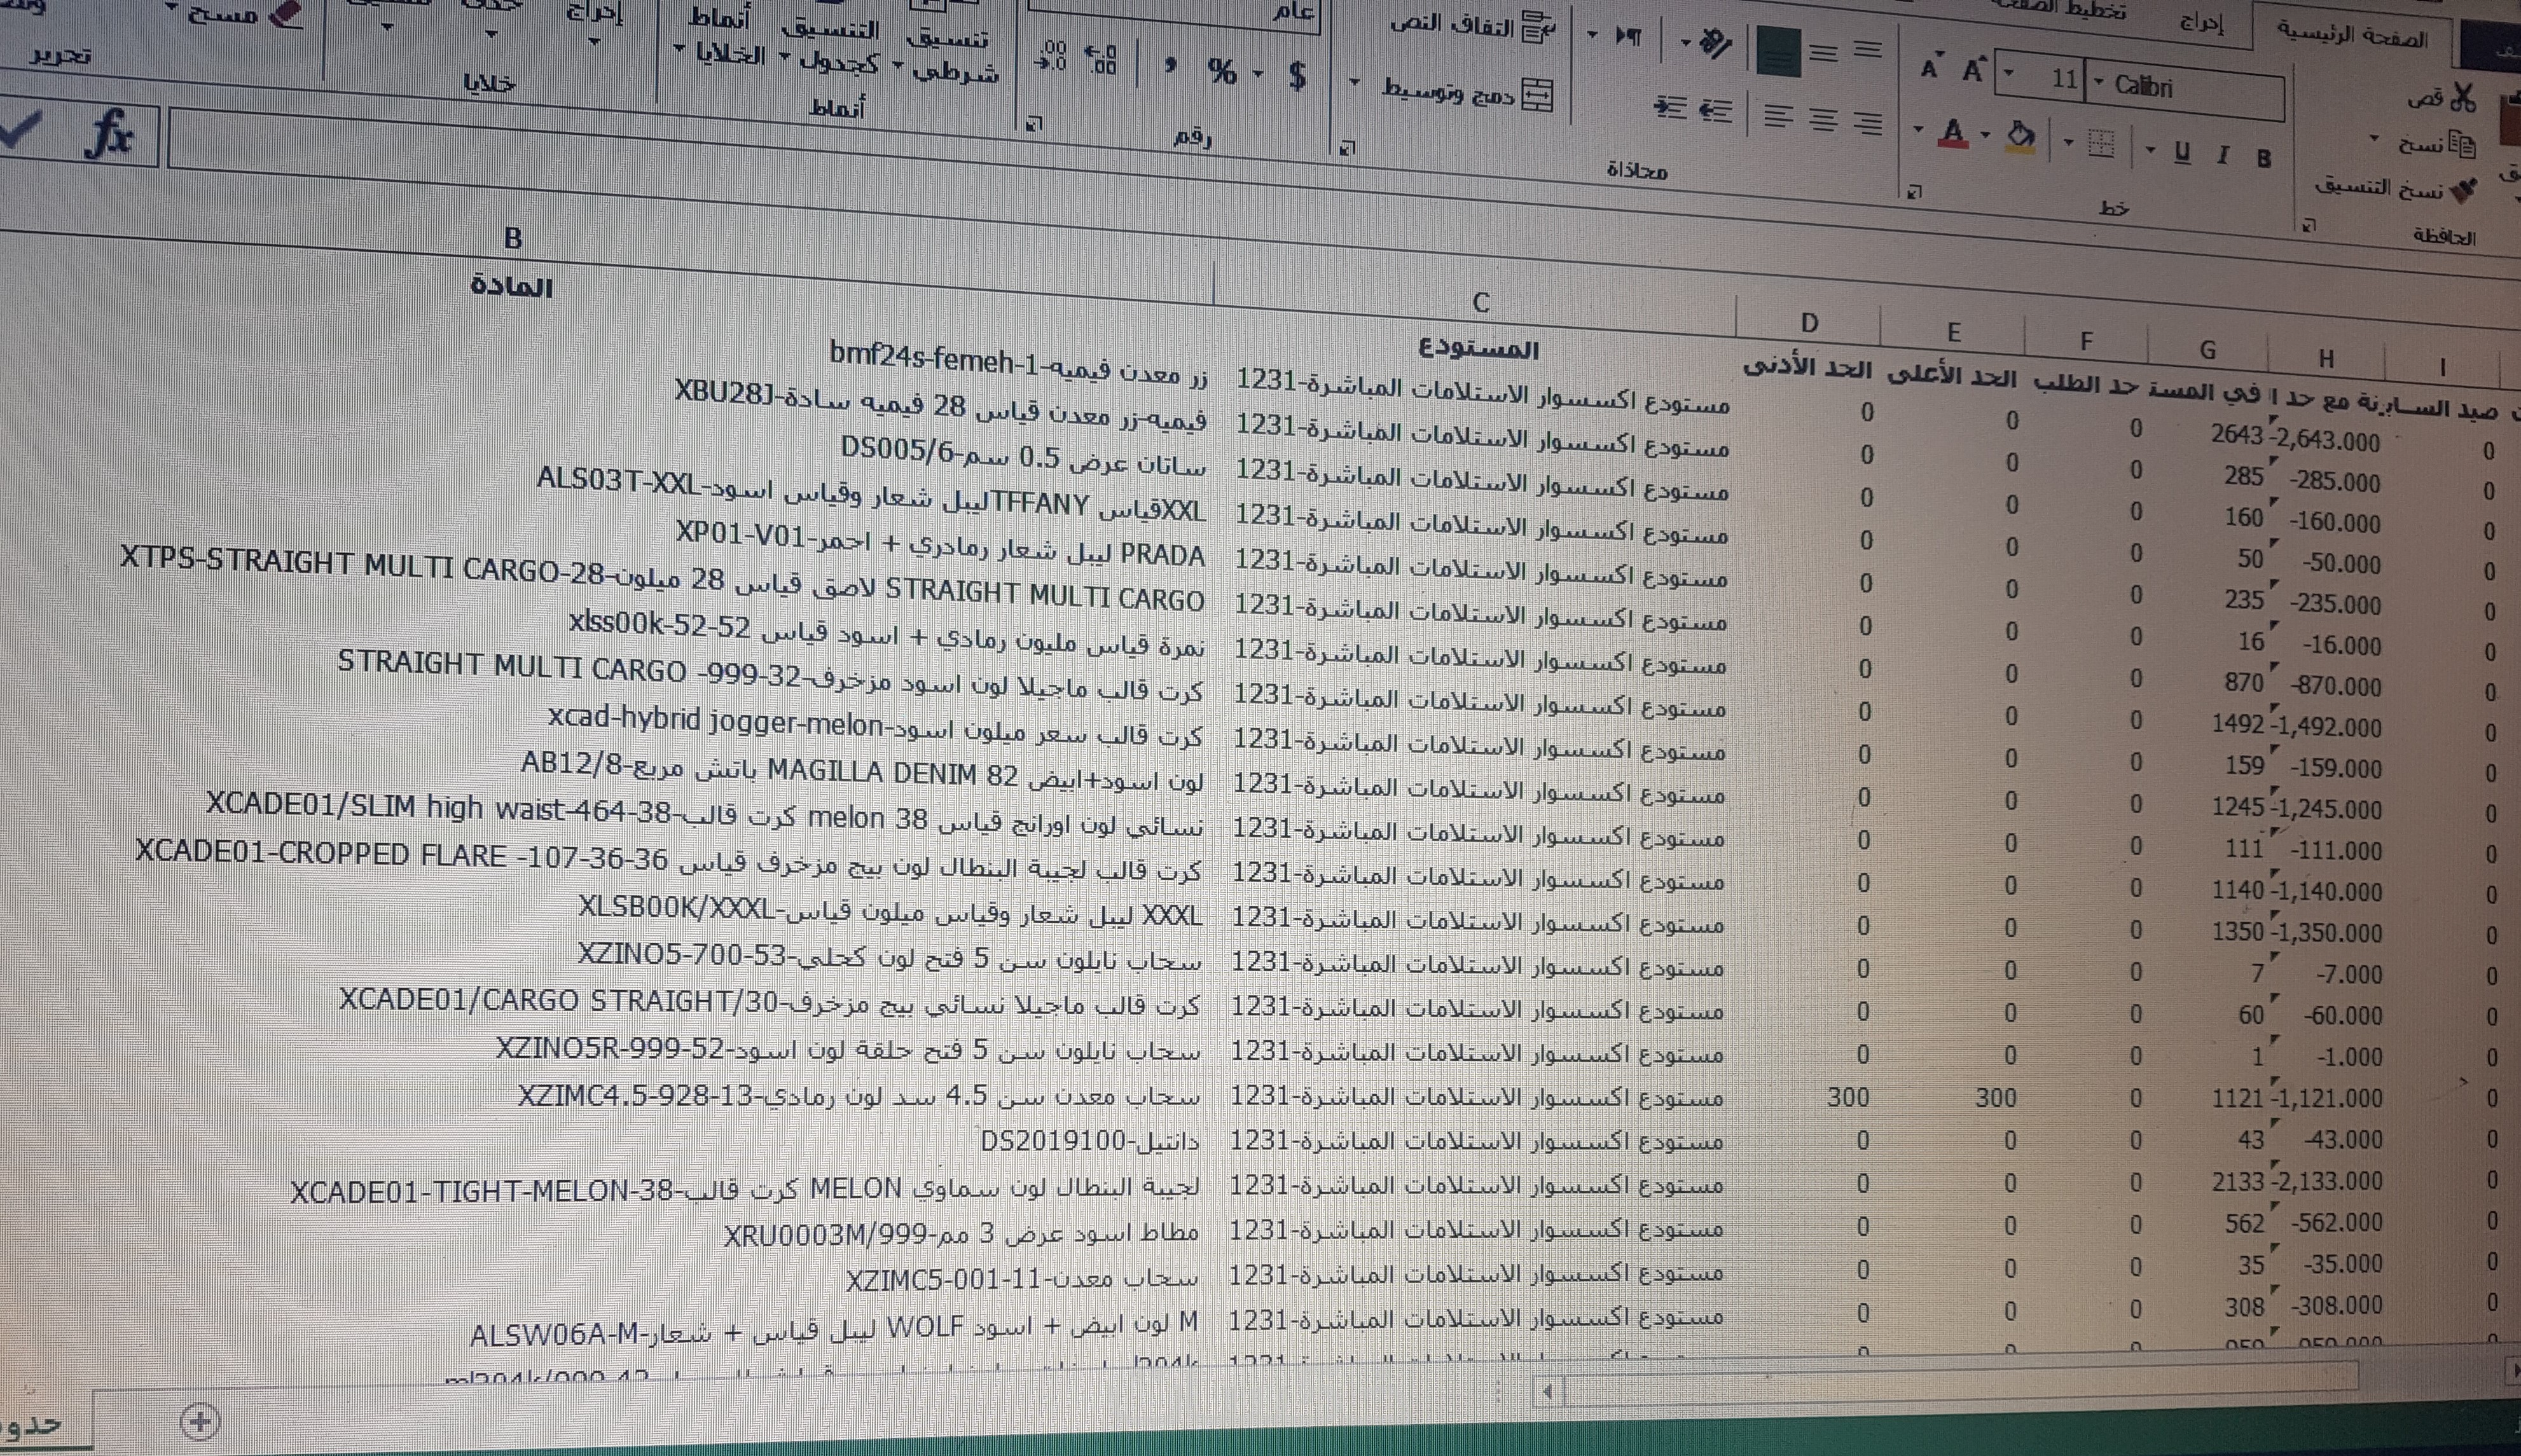The height and width of the screenshot is (1456, 2521).
Task: Open the Borders icon in the font group
Action: 2101,145
